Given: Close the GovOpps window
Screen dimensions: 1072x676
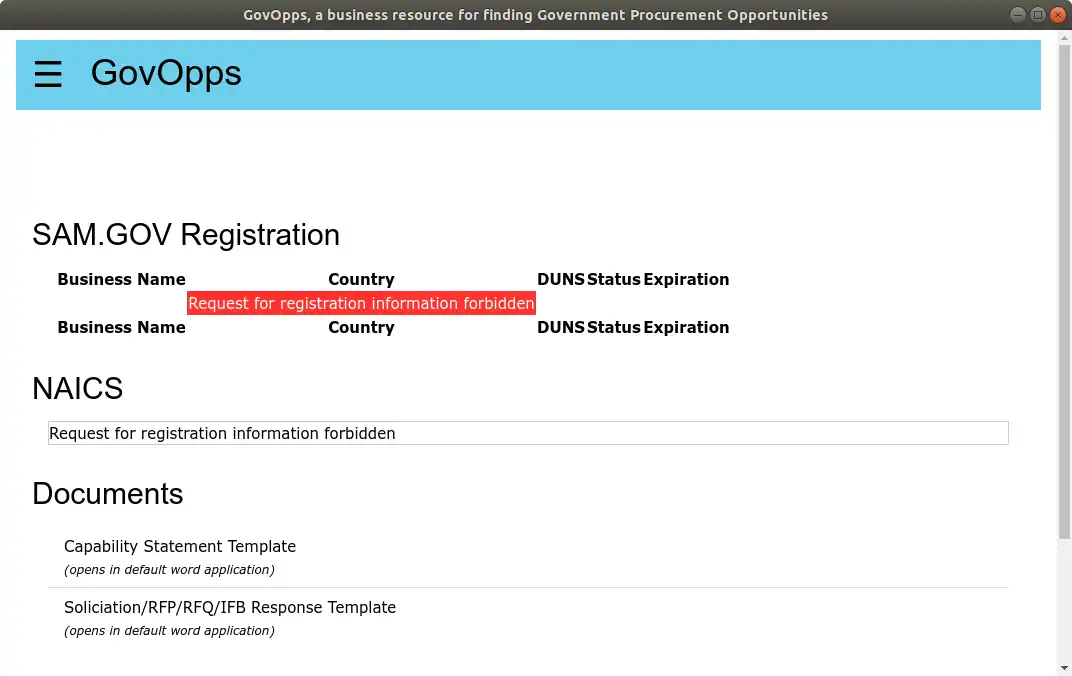Looking at the screenshot, I should click(x=1057, y=15).
